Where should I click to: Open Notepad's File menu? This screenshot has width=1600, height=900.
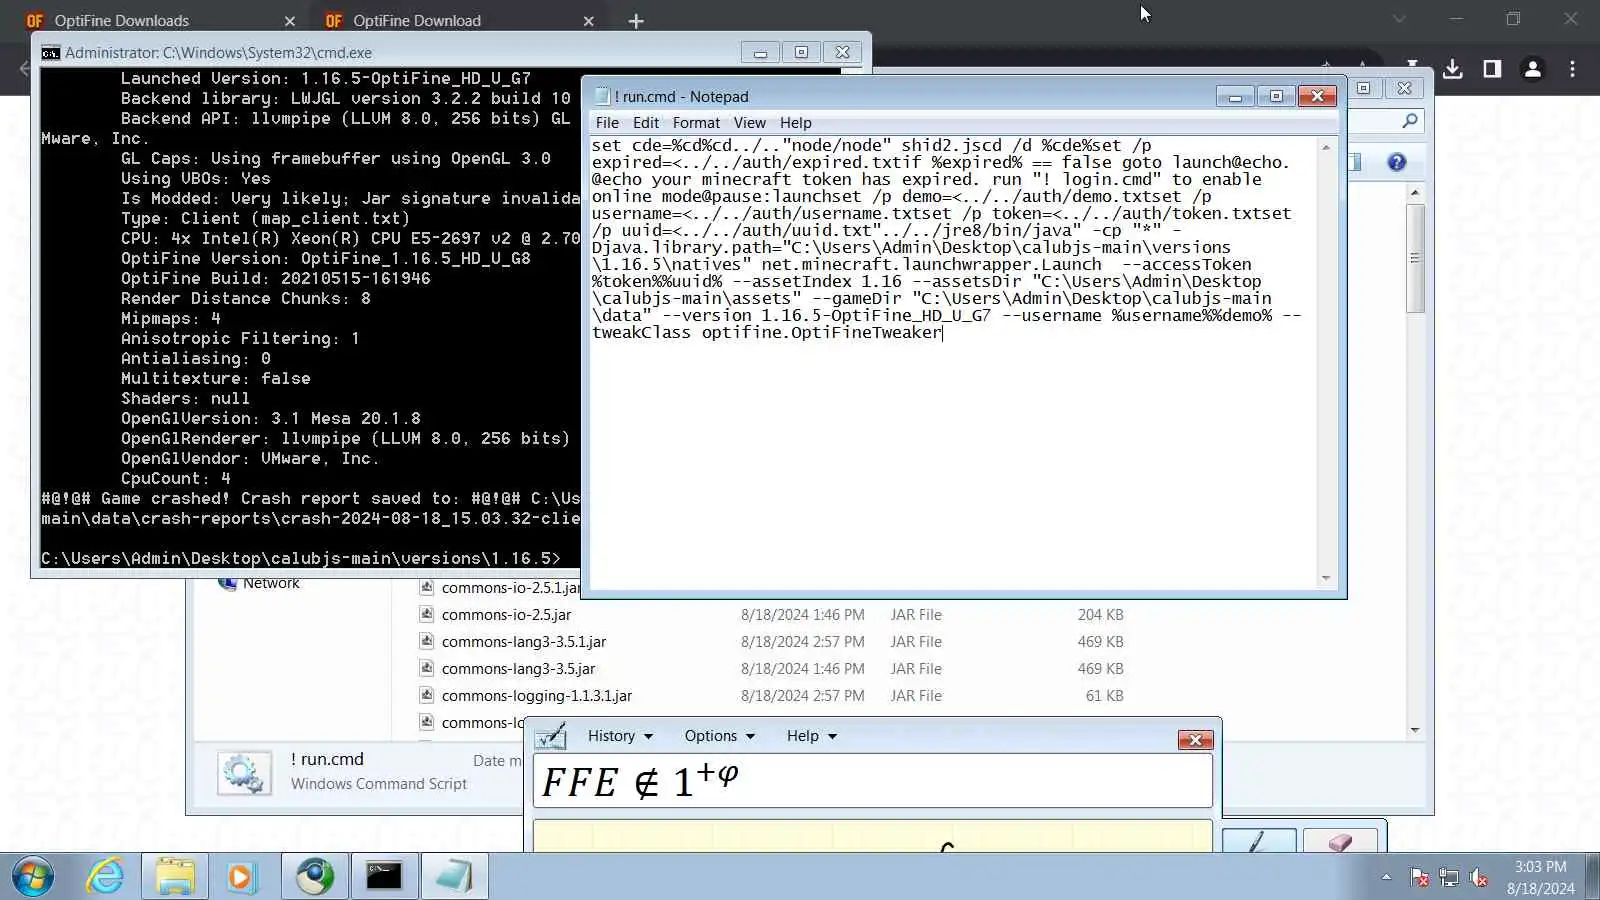607,123
